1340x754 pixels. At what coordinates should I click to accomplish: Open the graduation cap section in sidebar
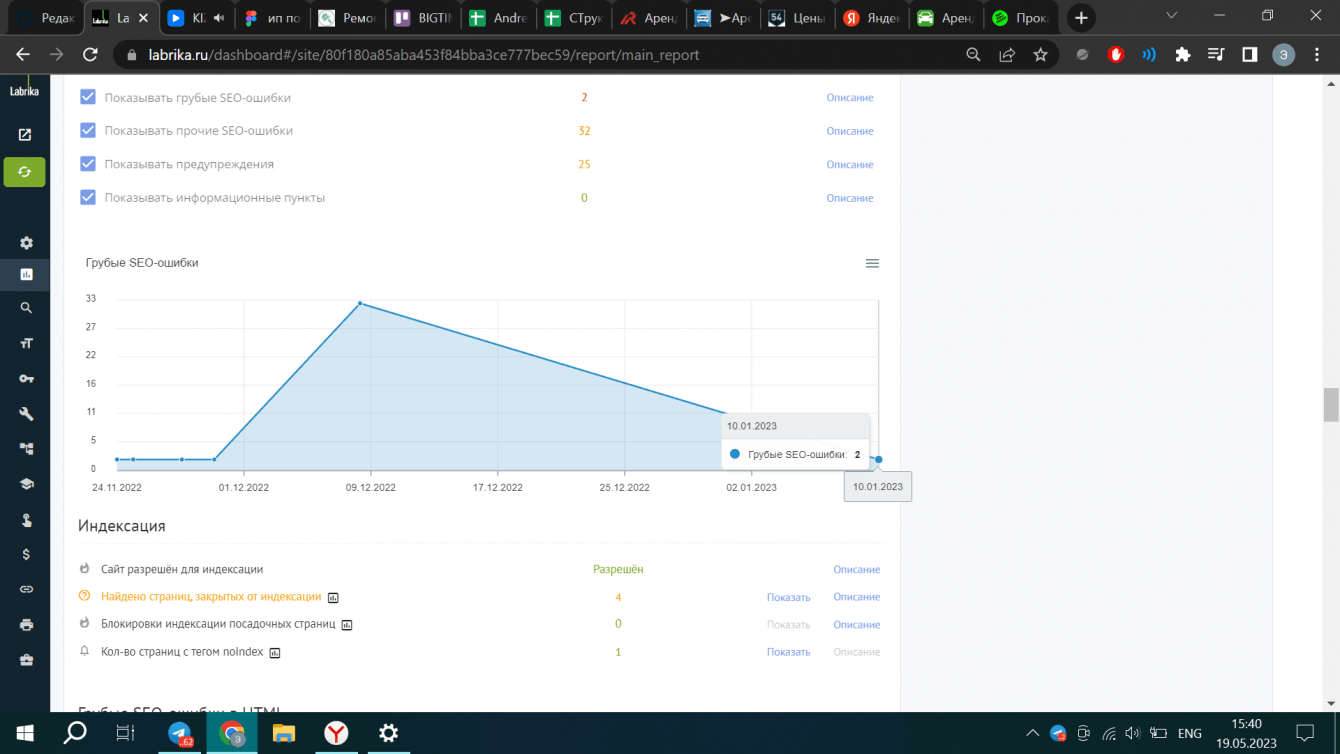point(26,484)
